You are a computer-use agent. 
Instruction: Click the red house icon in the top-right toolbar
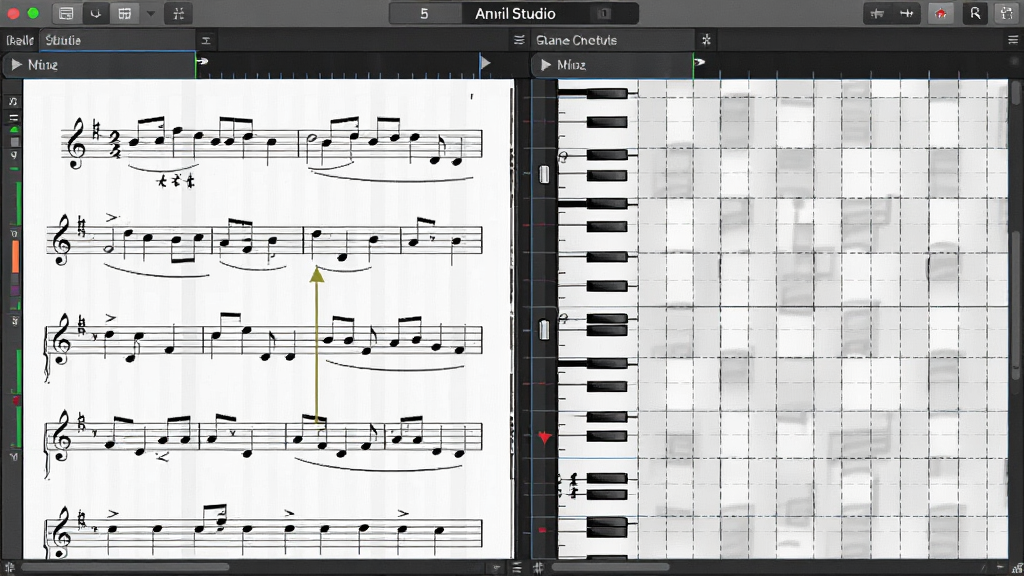click(940, 14)
